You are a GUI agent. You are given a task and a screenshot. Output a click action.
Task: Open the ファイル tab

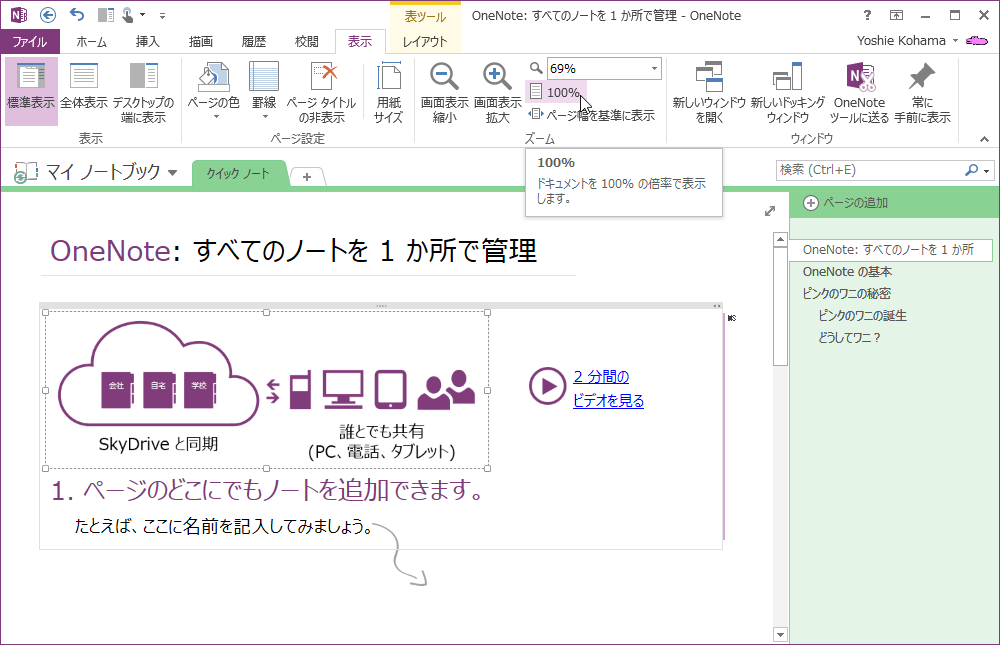click(30, 41)
